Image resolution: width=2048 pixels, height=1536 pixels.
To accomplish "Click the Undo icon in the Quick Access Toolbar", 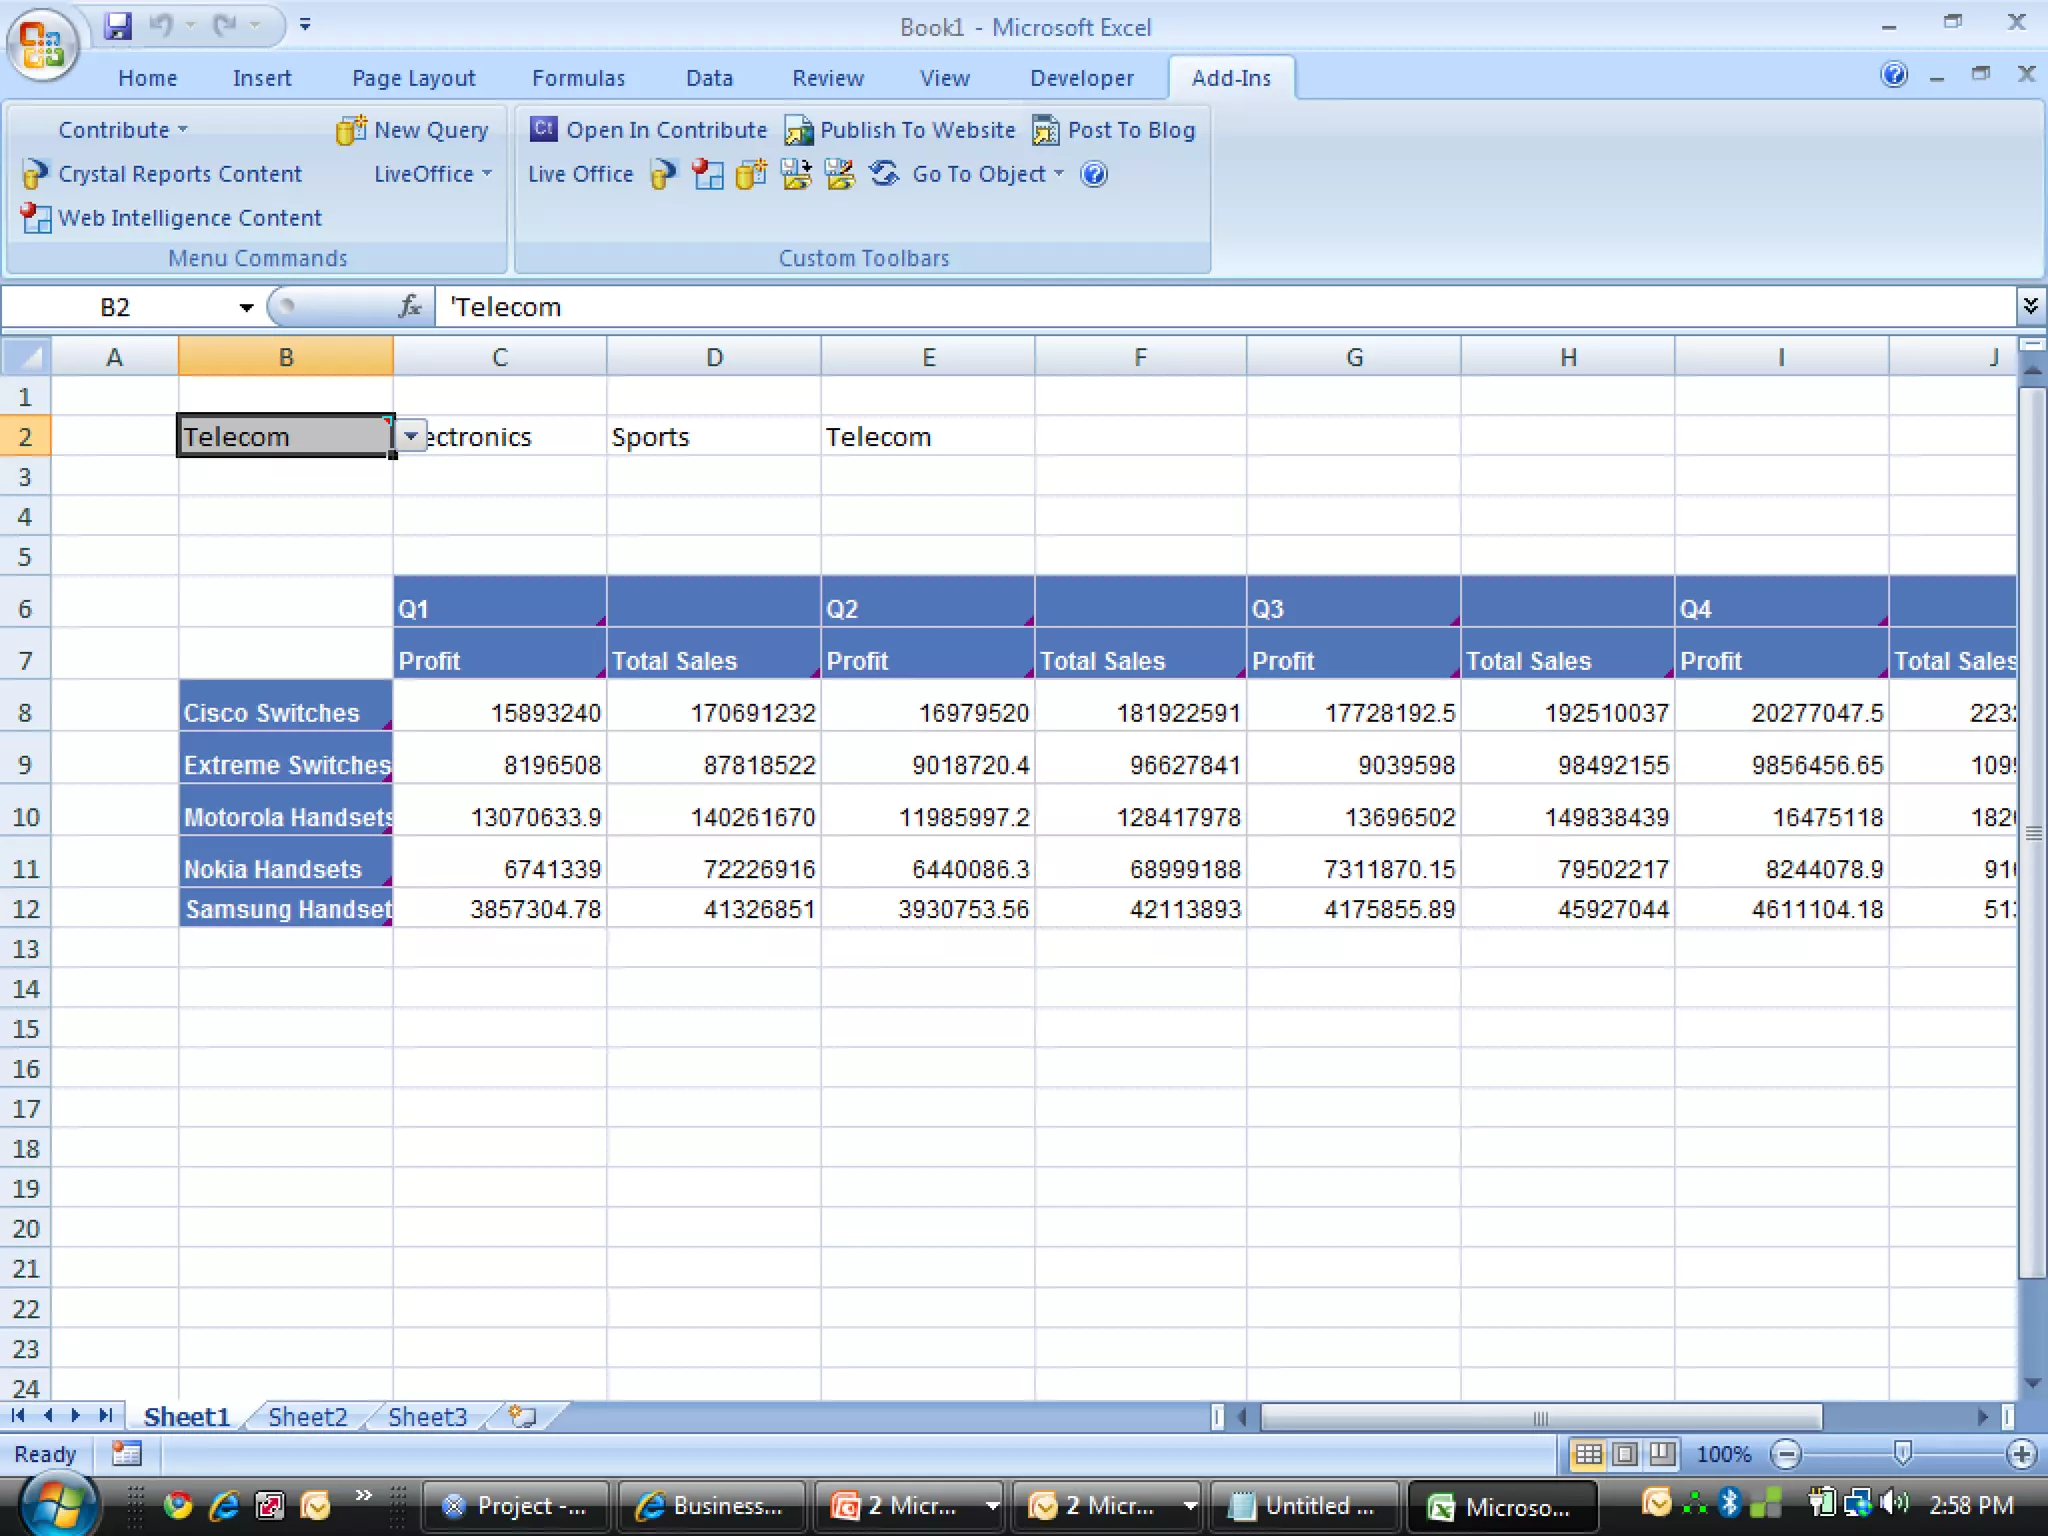I will click(161, 26).
